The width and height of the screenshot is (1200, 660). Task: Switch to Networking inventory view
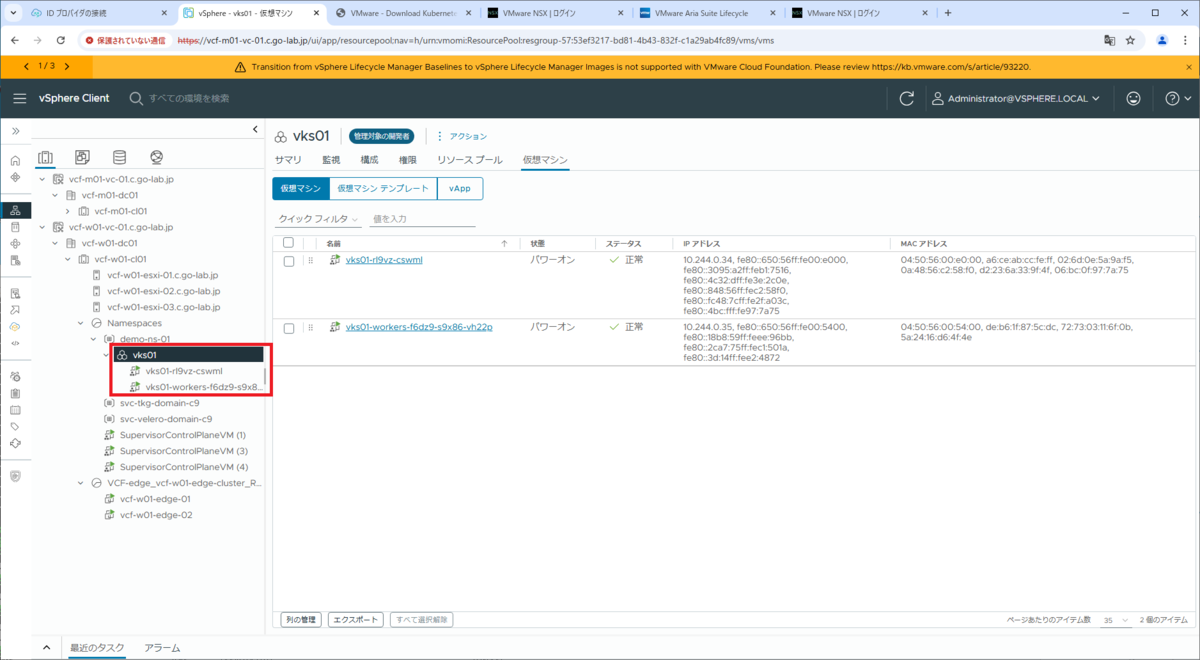157,157
